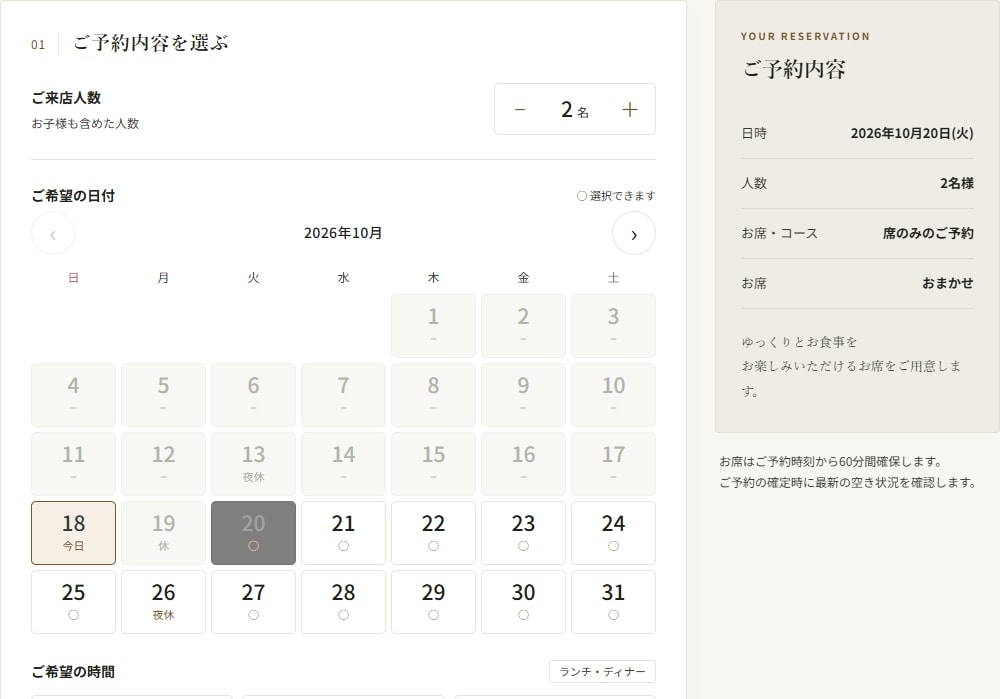Click October 26 marked 夜休
Screen dimensions: 1000x699
coord(163,601)
